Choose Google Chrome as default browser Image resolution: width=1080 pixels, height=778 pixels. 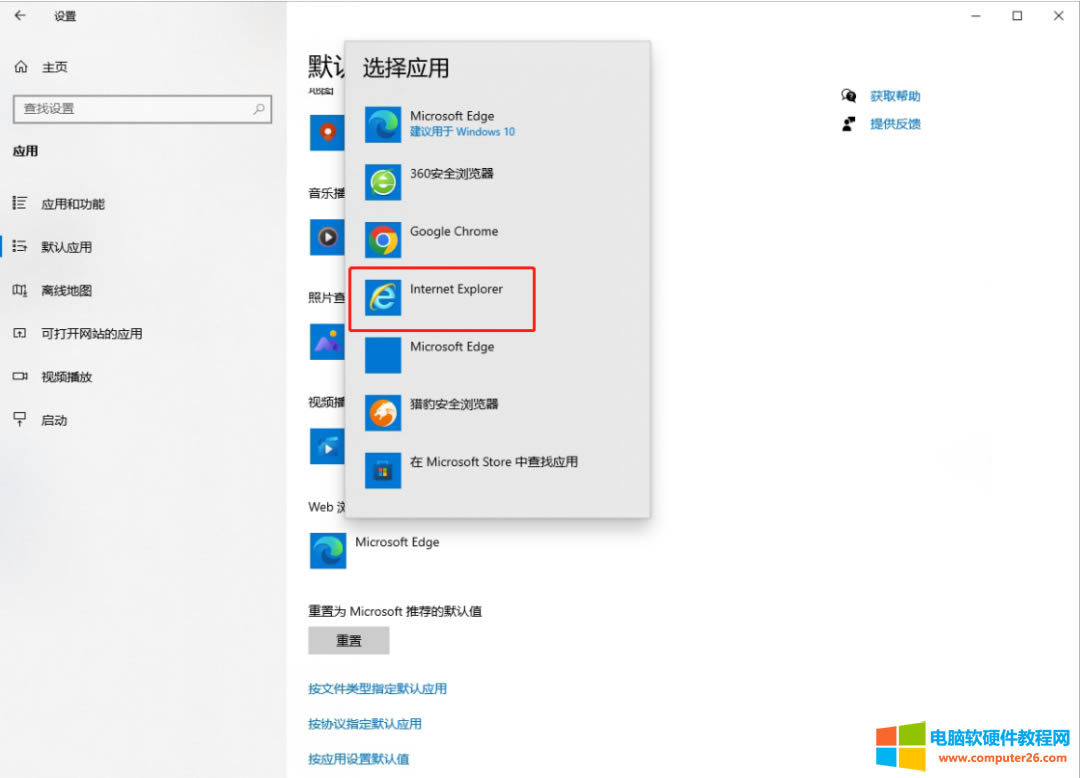tap(453, 231)
